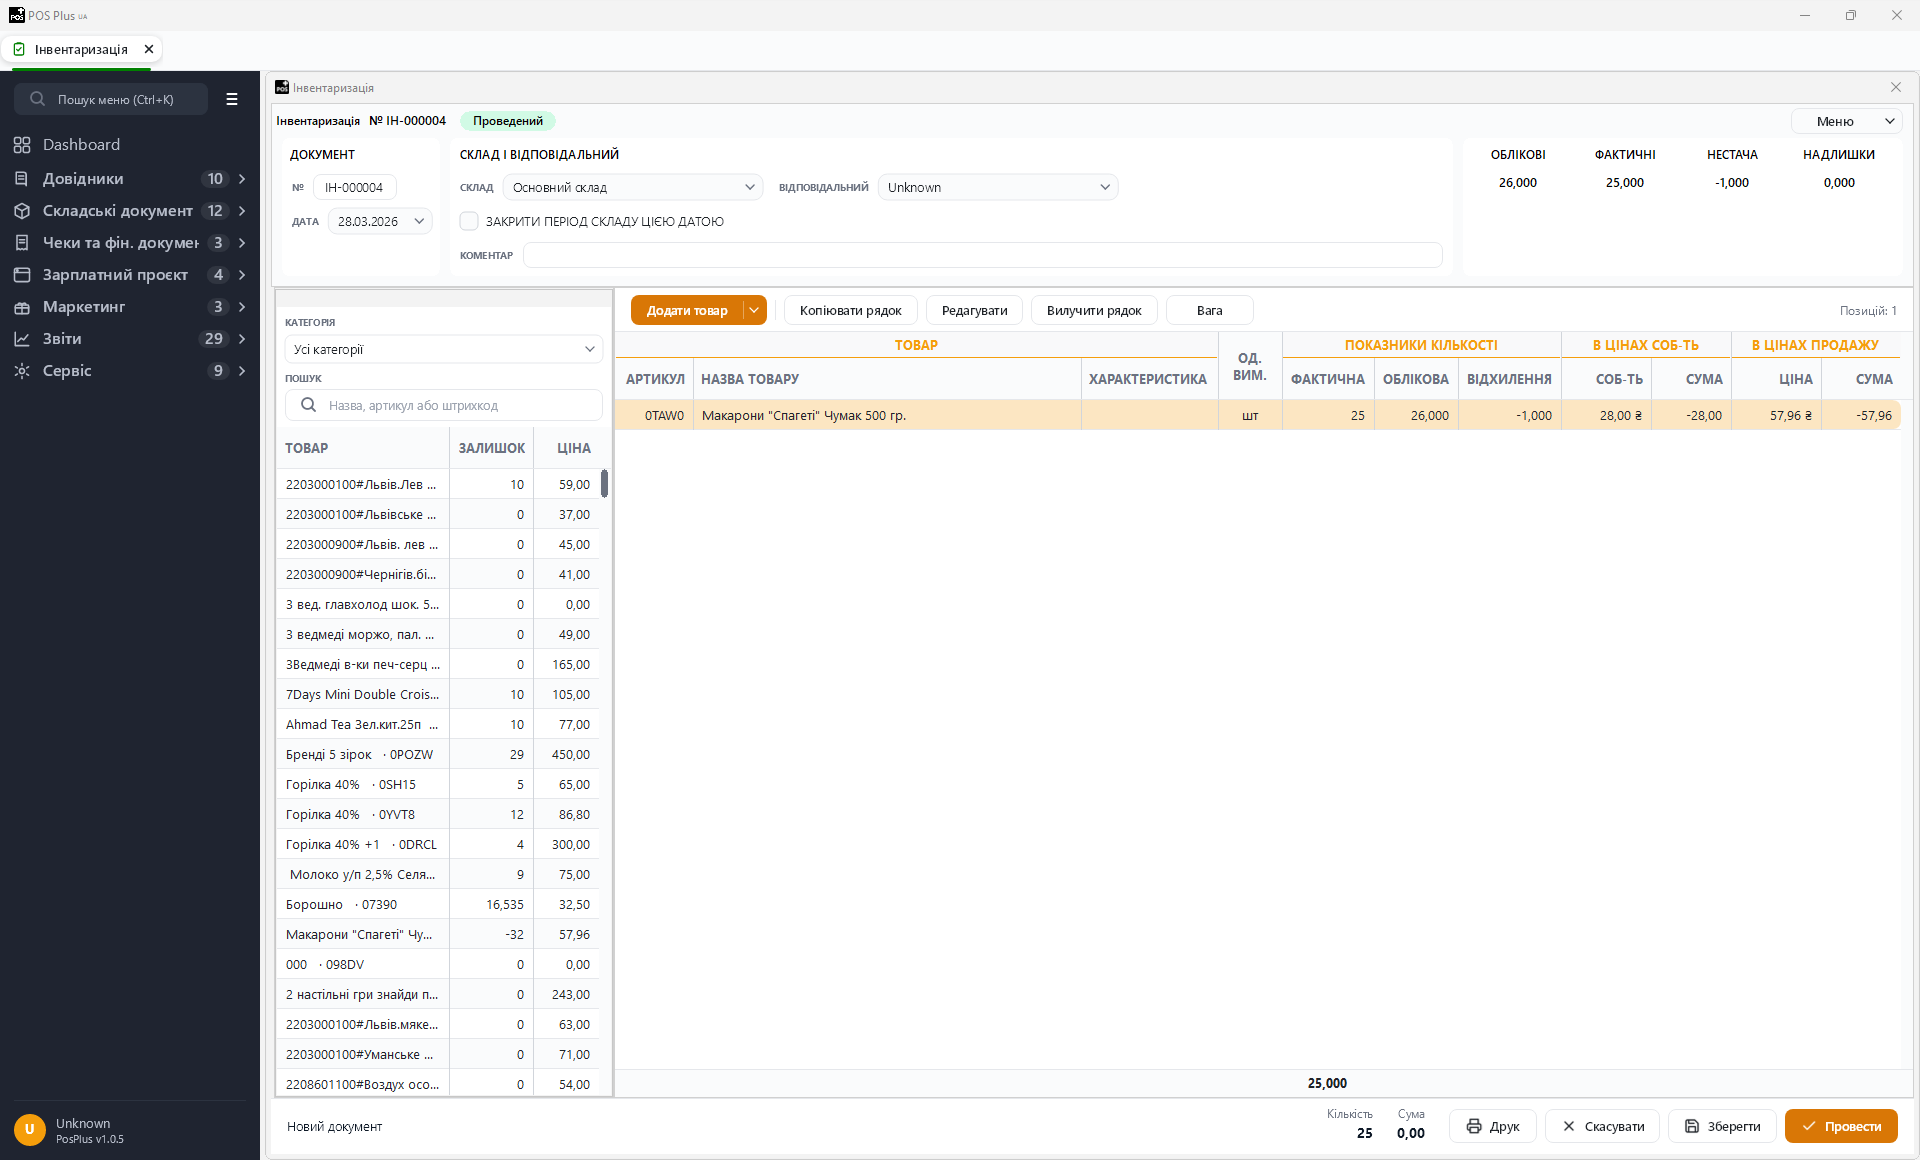Click the Скасувати button
The height and width of the screenshot is (1160, 1920).
(x=1603, y=1126)
